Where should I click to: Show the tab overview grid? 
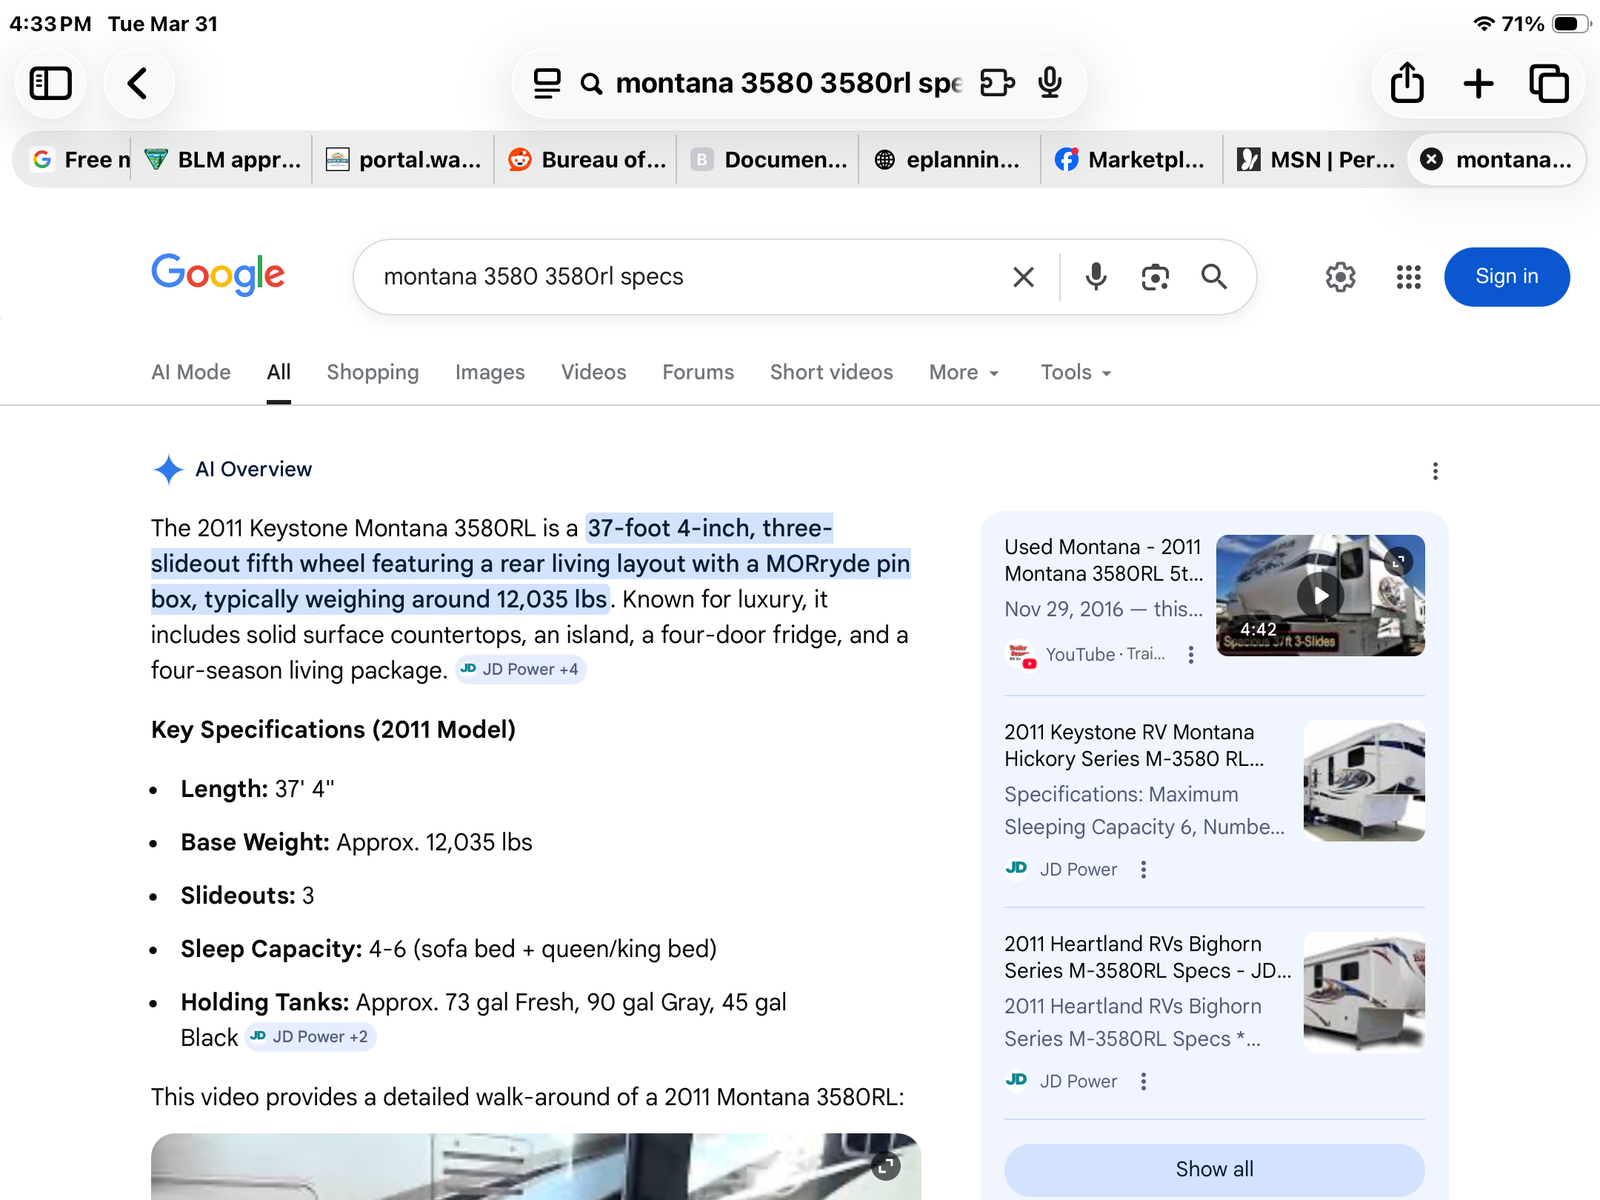pyautogui.click(x=1548, y=83)
